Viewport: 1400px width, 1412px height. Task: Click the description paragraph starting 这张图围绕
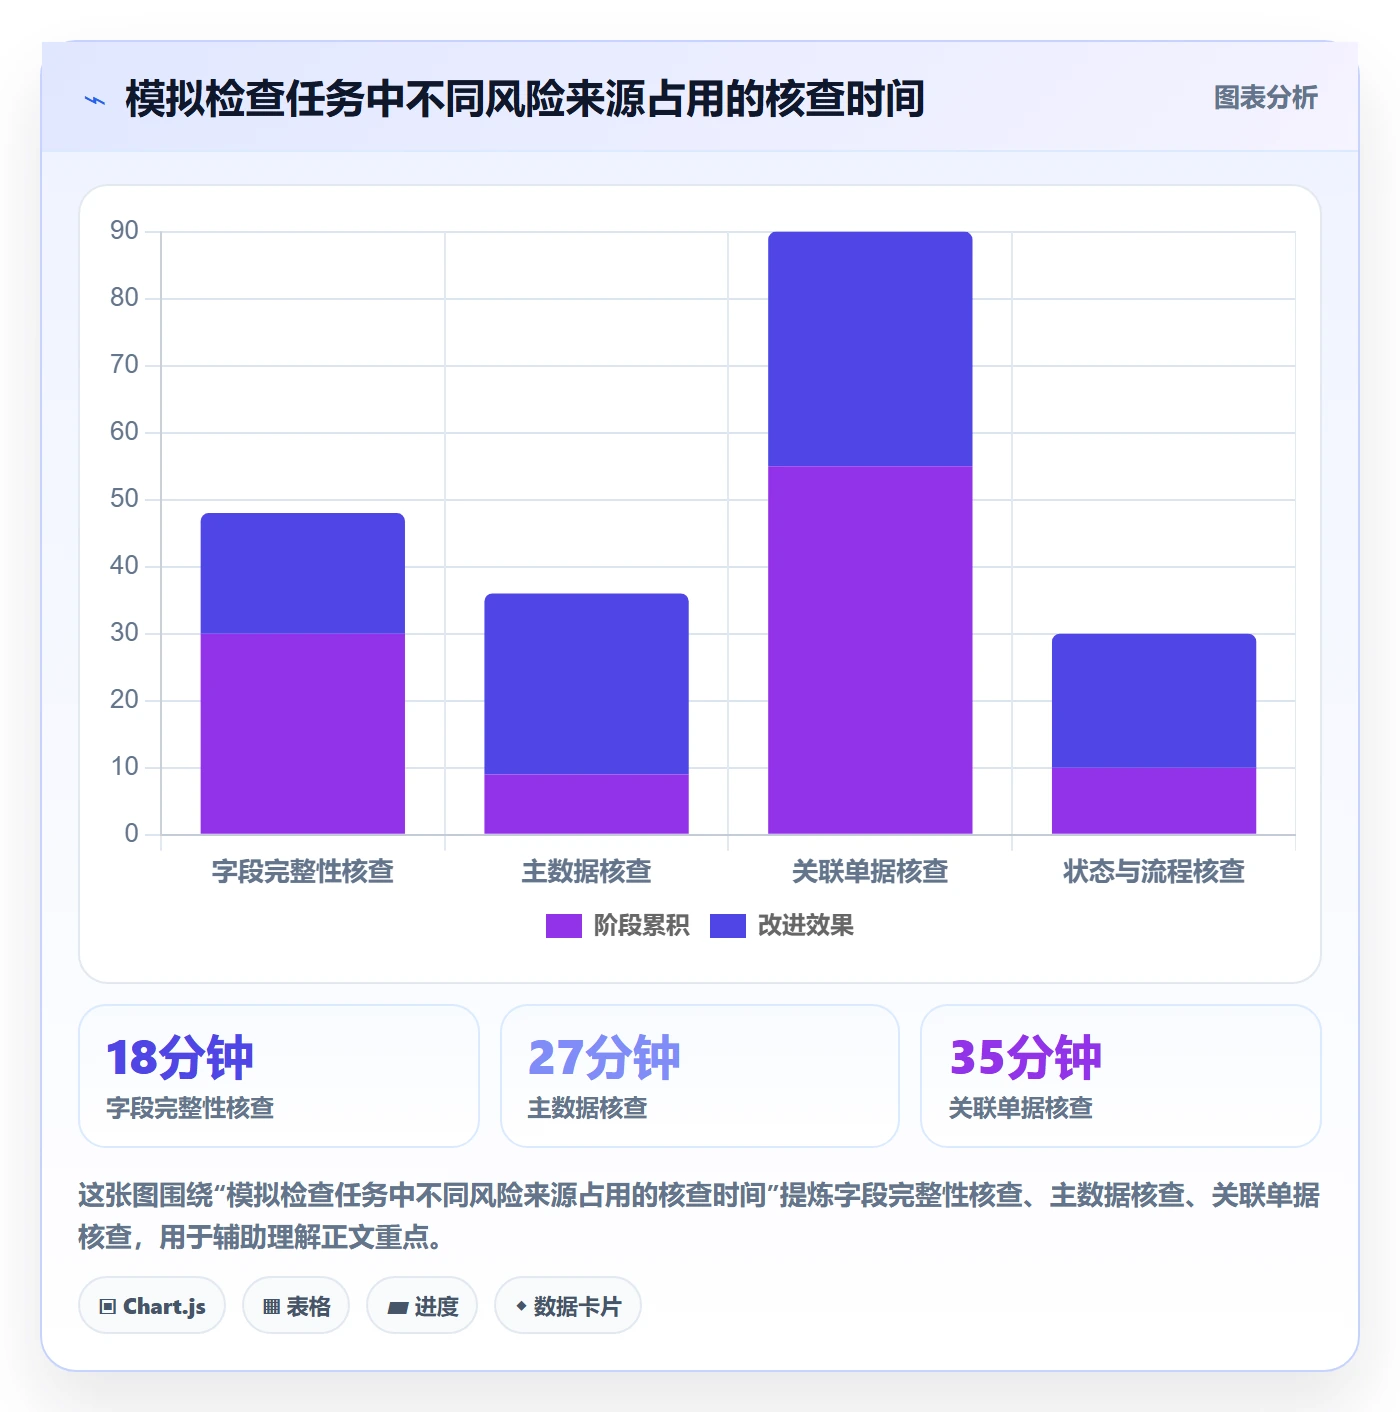699,1216
